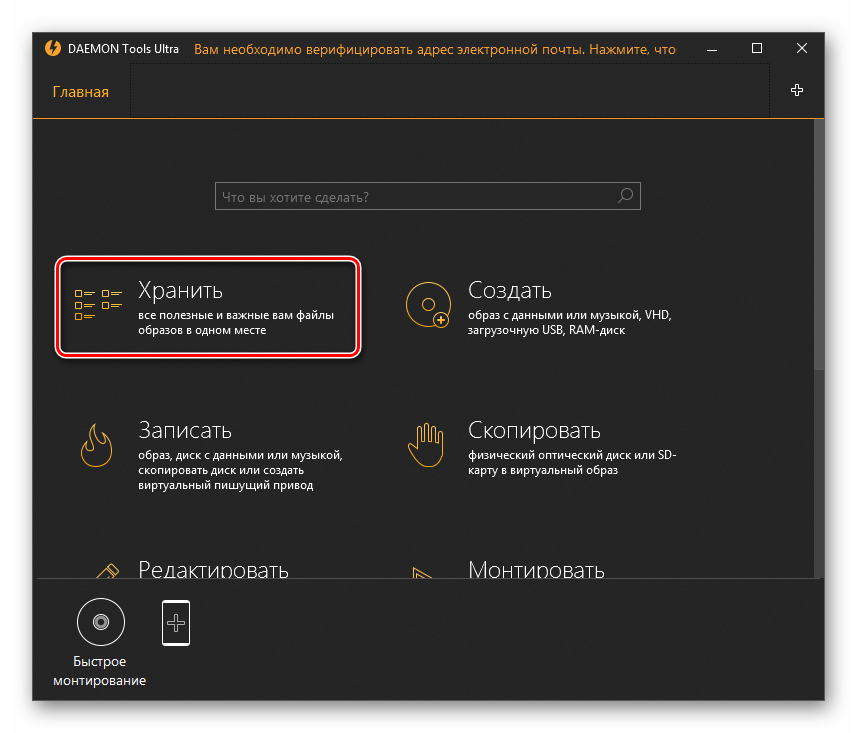Click the Скопировать hand icon
Viewport: 857px width, 733px height.
pos(427,444)
